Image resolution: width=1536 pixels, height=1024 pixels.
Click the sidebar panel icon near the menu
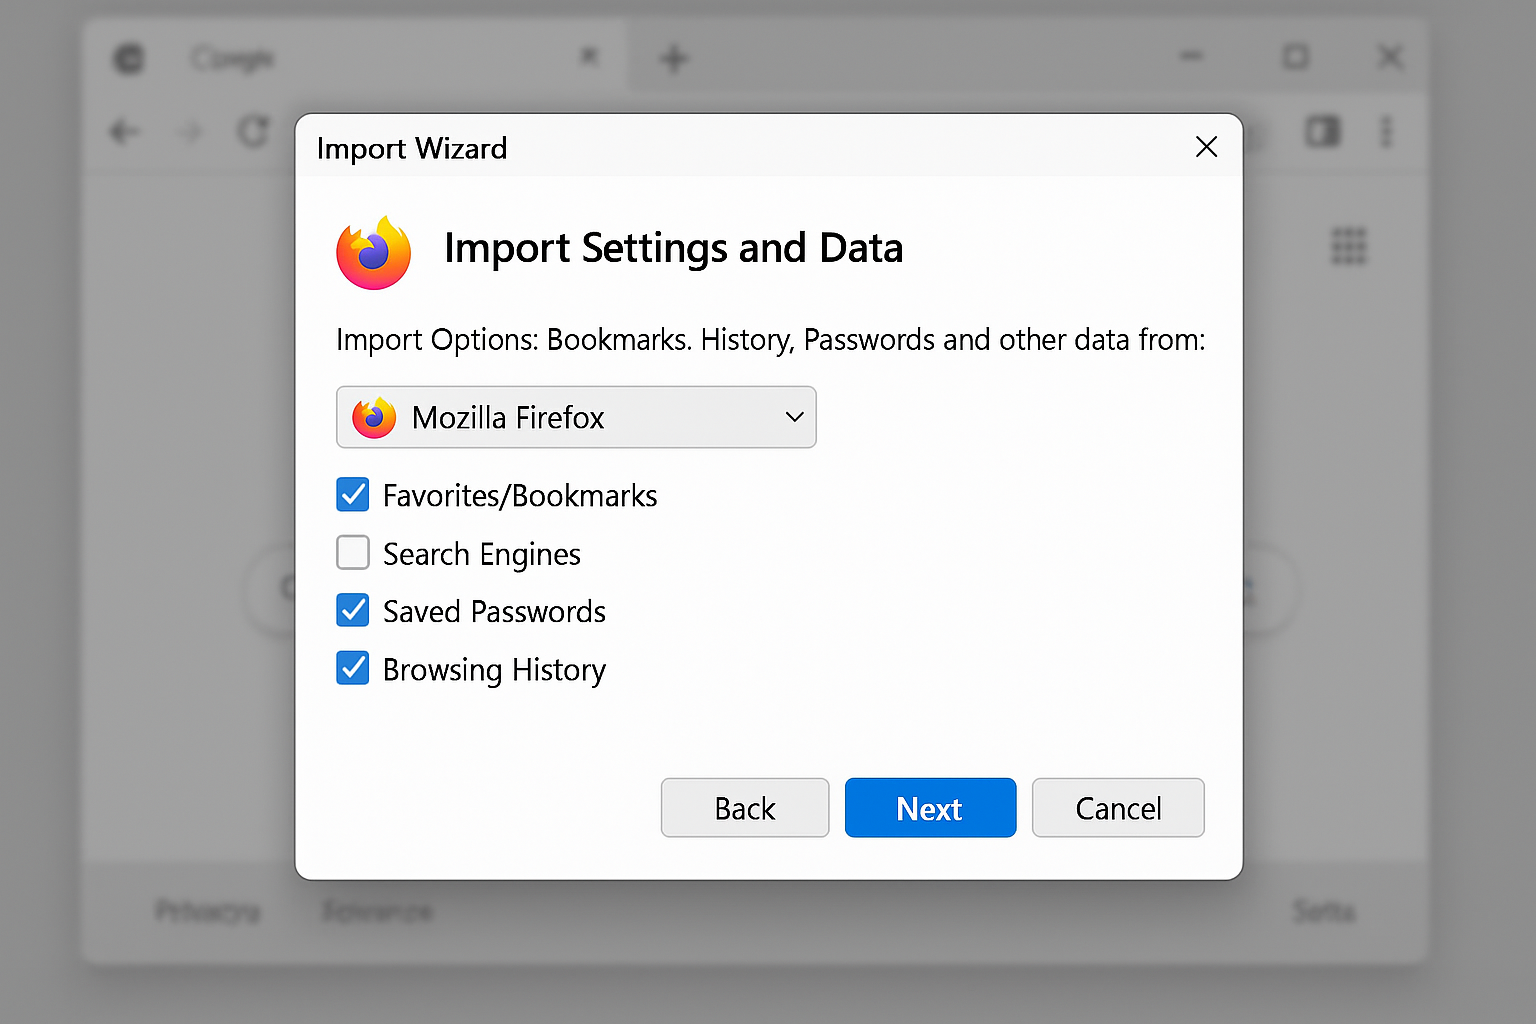tap(1322, 131)
